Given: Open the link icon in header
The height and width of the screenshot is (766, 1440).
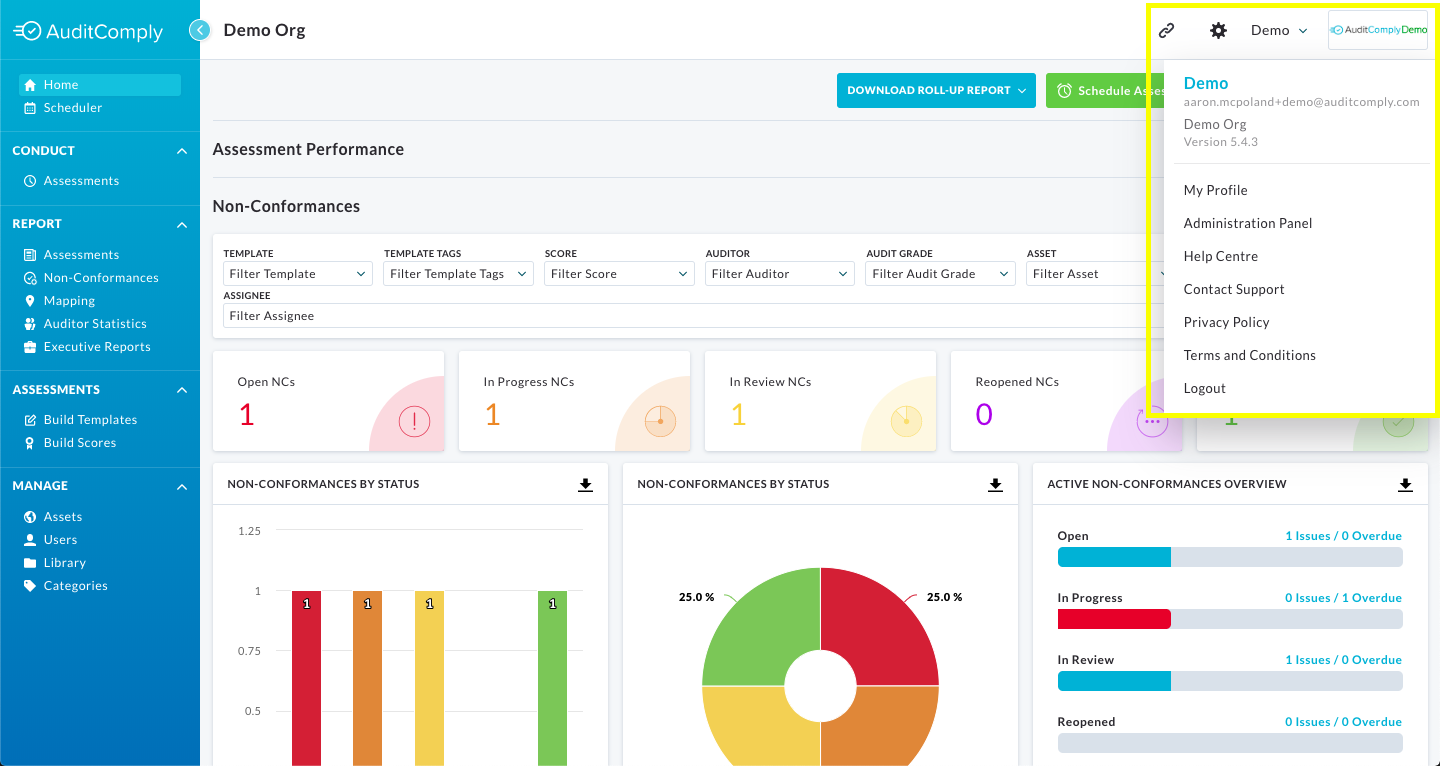Looking at the screenshot, I should (1166, 30).
